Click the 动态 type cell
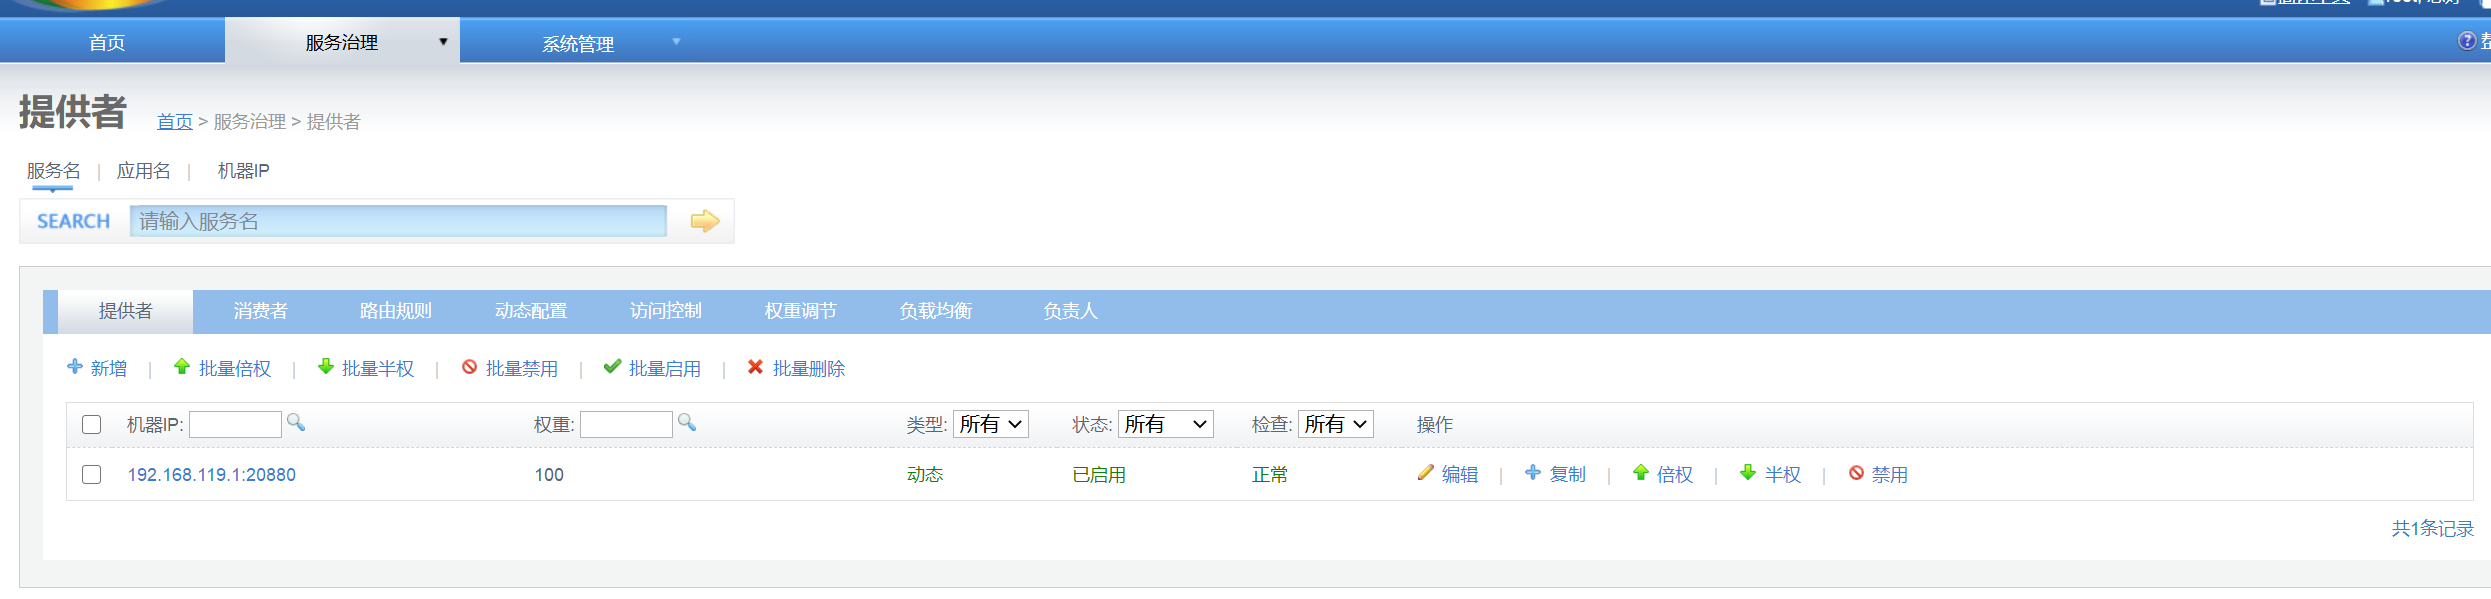 (925, 475)
